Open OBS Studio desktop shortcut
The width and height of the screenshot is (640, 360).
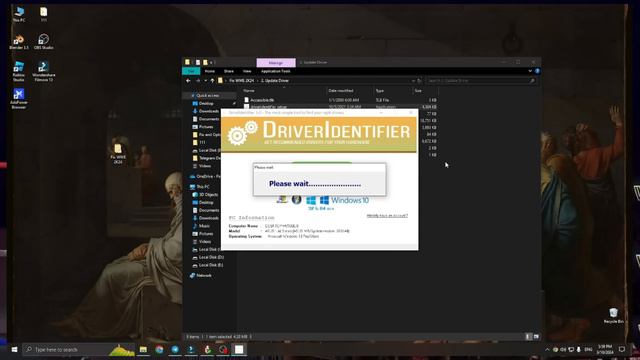pyautogui.click(x=43, y=42)
